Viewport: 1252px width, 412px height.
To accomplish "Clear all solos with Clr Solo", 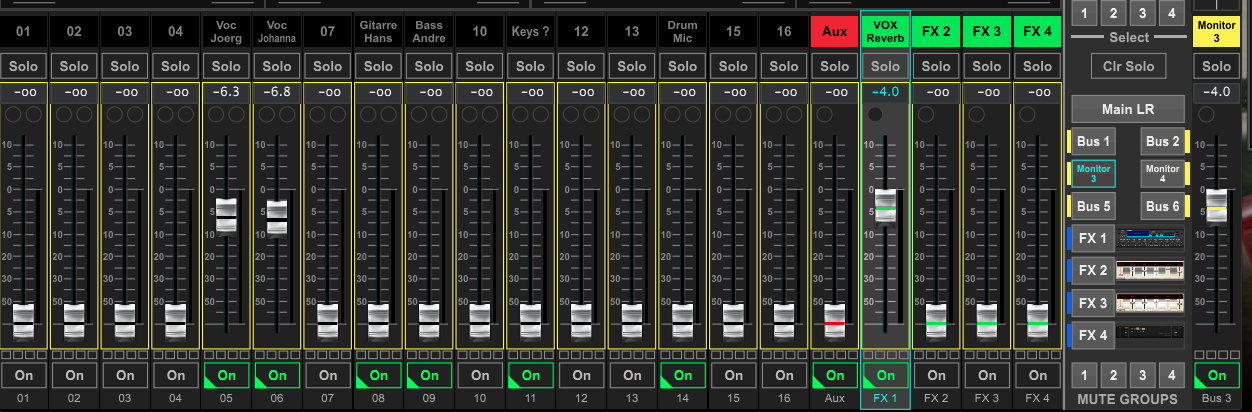I will pos(1128,67).
